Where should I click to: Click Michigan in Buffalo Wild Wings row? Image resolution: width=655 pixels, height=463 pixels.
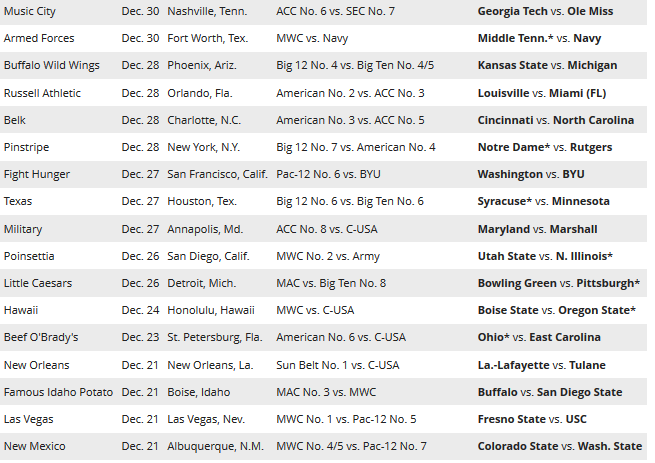pos(592,65)
